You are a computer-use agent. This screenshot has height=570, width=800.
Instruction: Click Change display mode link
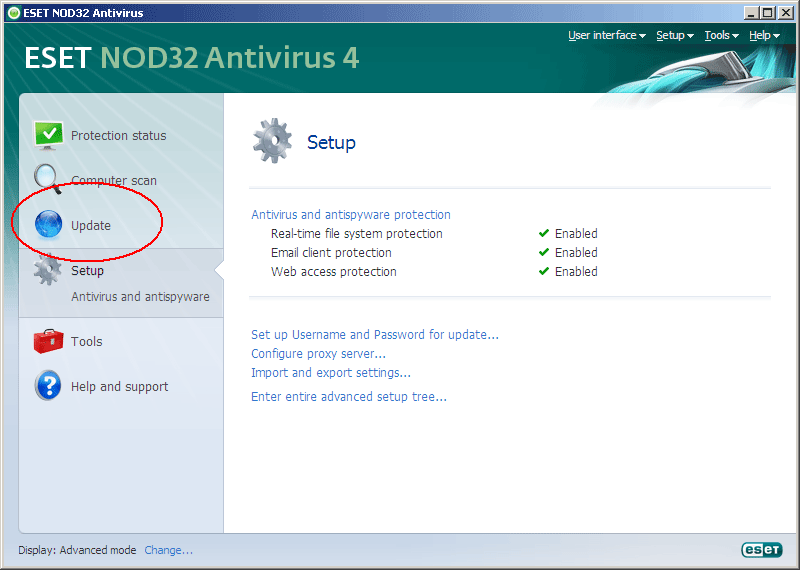[168, 550]
